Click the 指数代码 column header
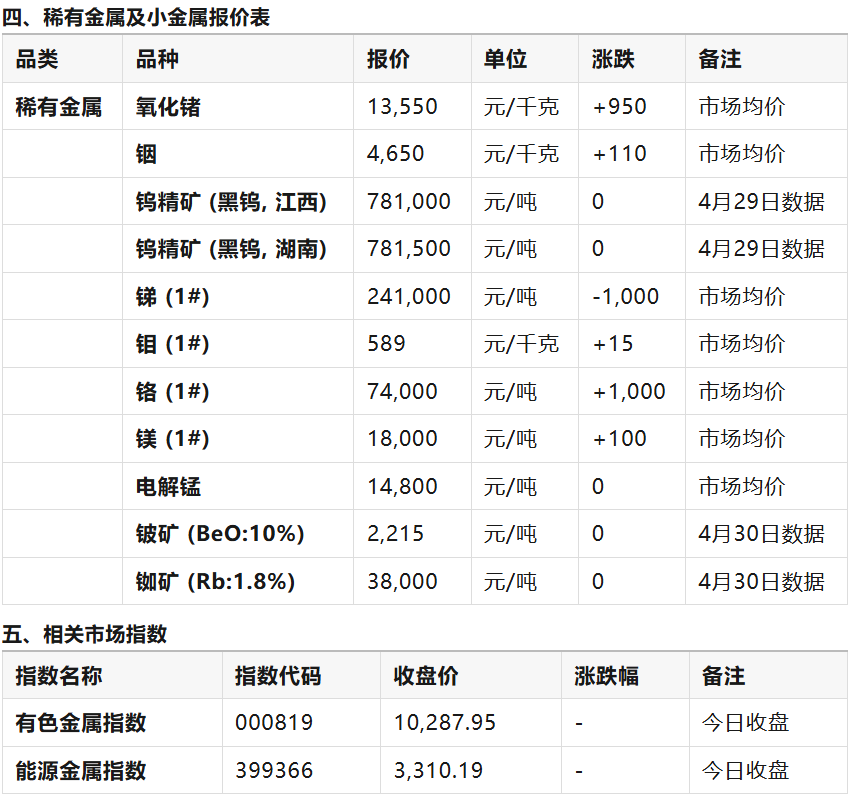851x798 pixels. tap(278, 676)
